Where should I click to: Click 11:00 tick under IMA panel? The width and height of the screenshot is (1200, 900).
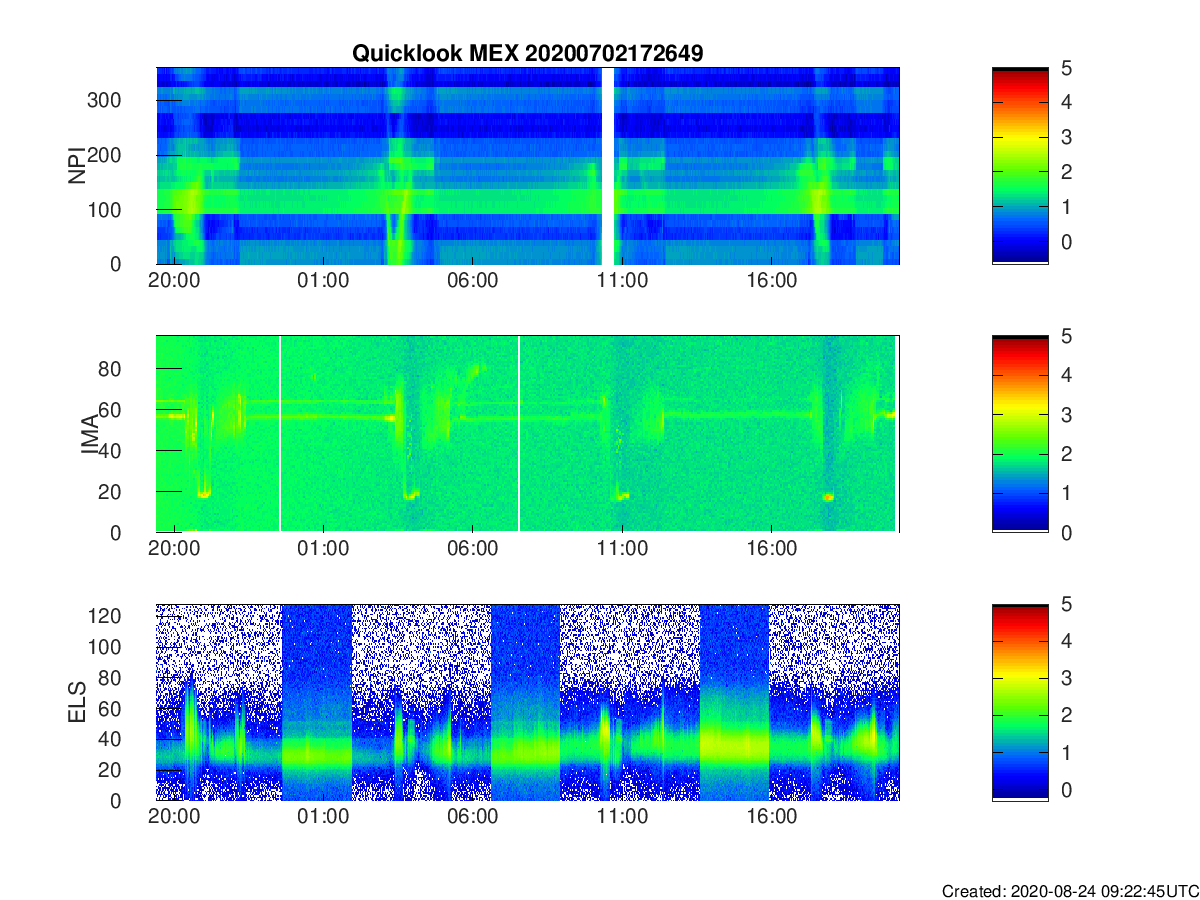tap(622, 549)
